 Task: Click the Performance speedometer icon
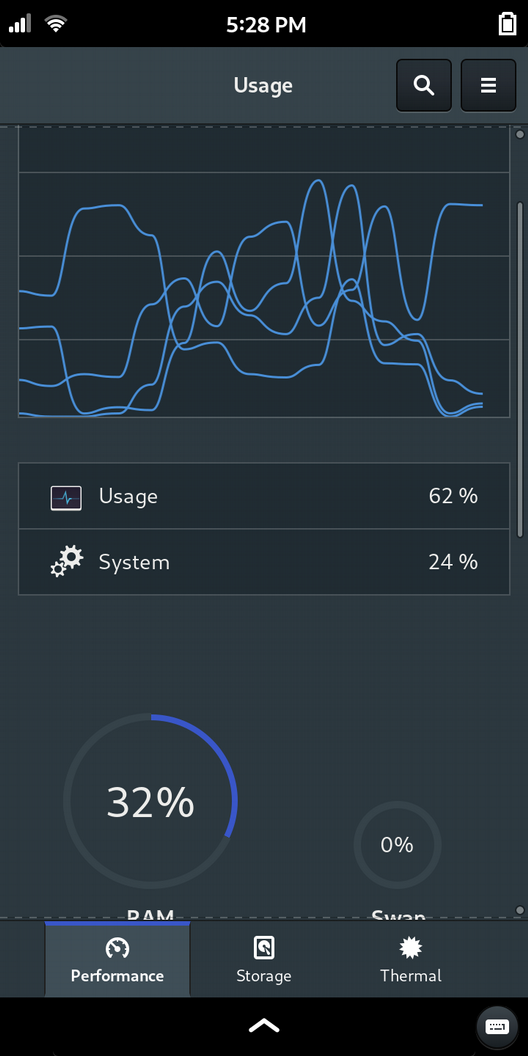coord(118,948)
